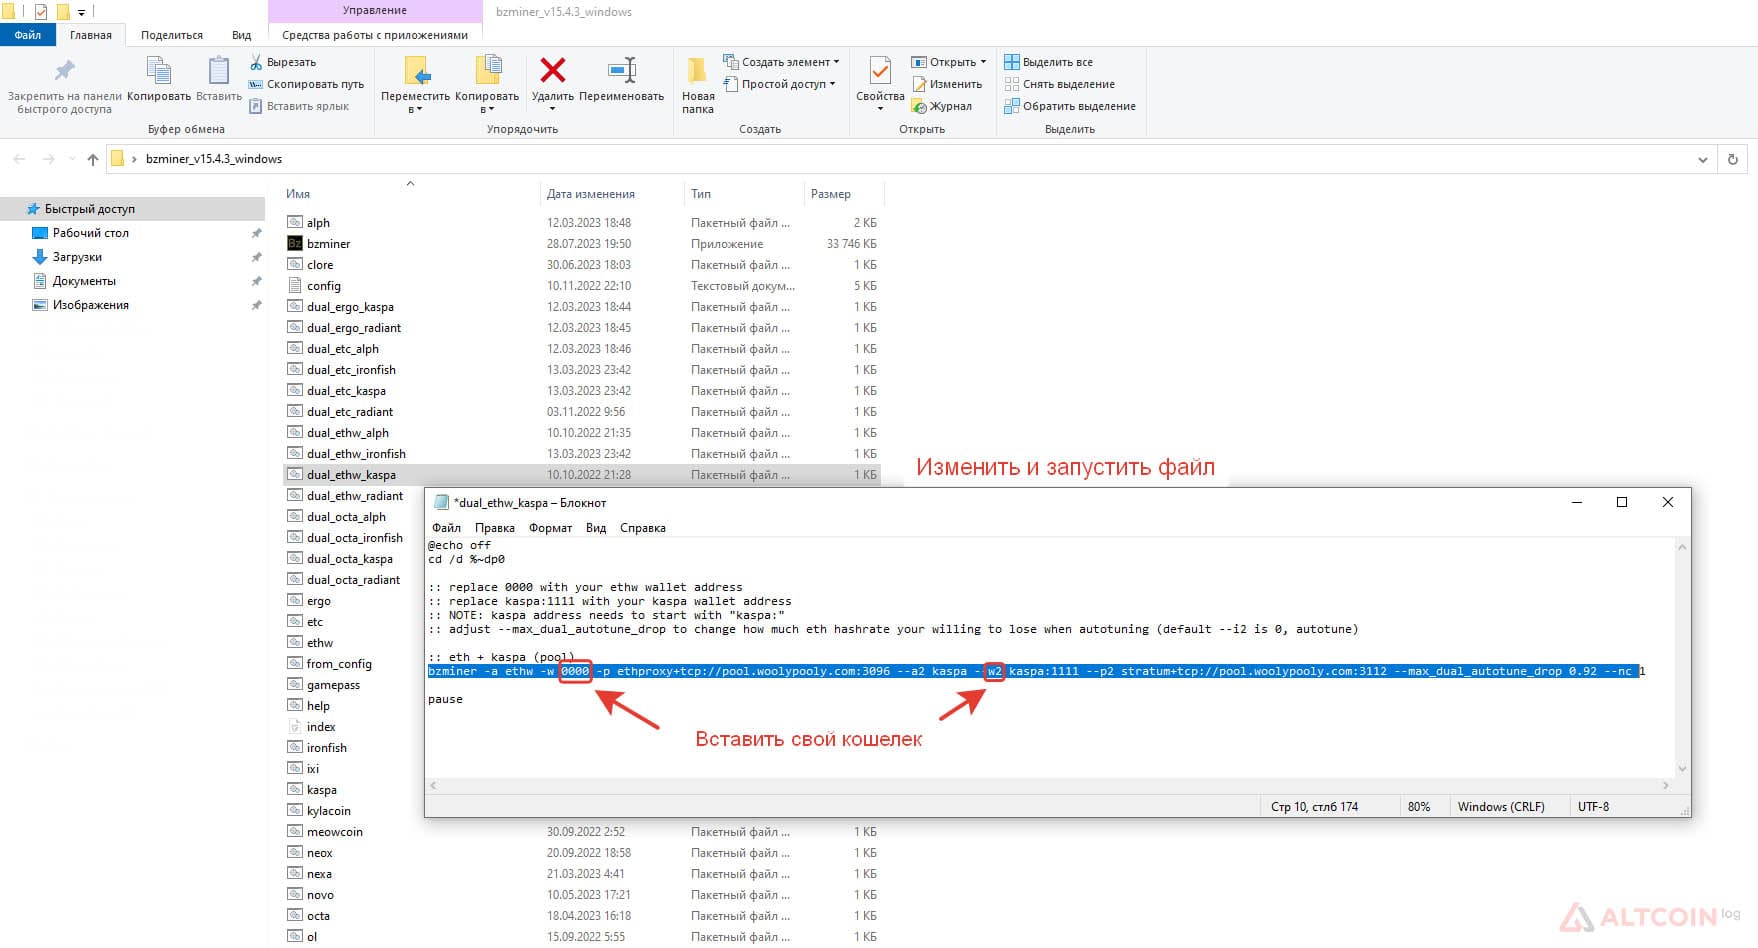
Task: Select Изображения in the navigation pane
Action: tap(90, 305)
